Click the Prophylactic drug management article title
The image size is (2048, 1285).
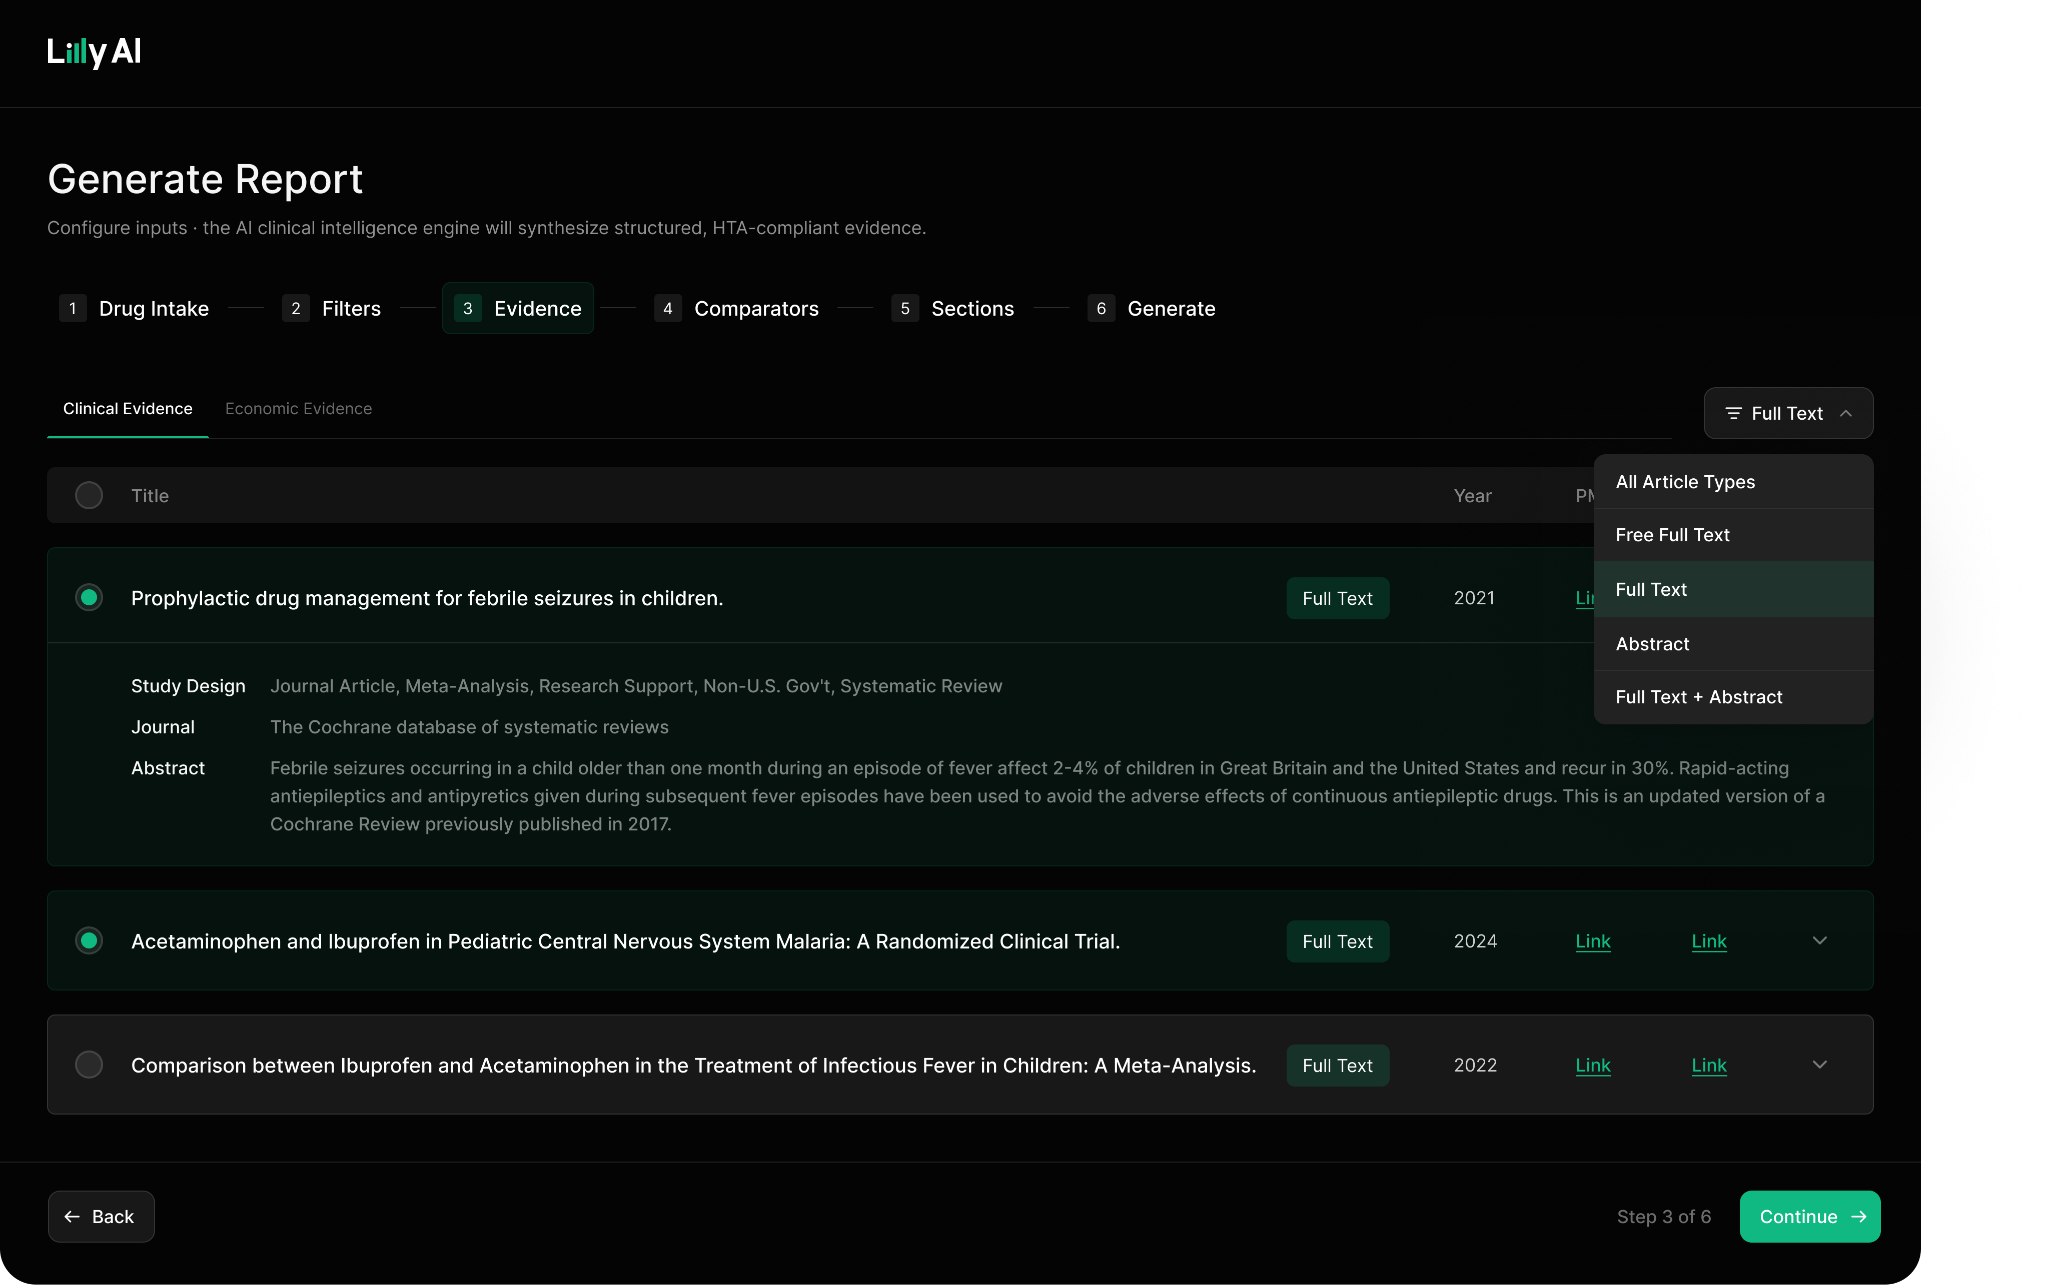coord(427,598)
